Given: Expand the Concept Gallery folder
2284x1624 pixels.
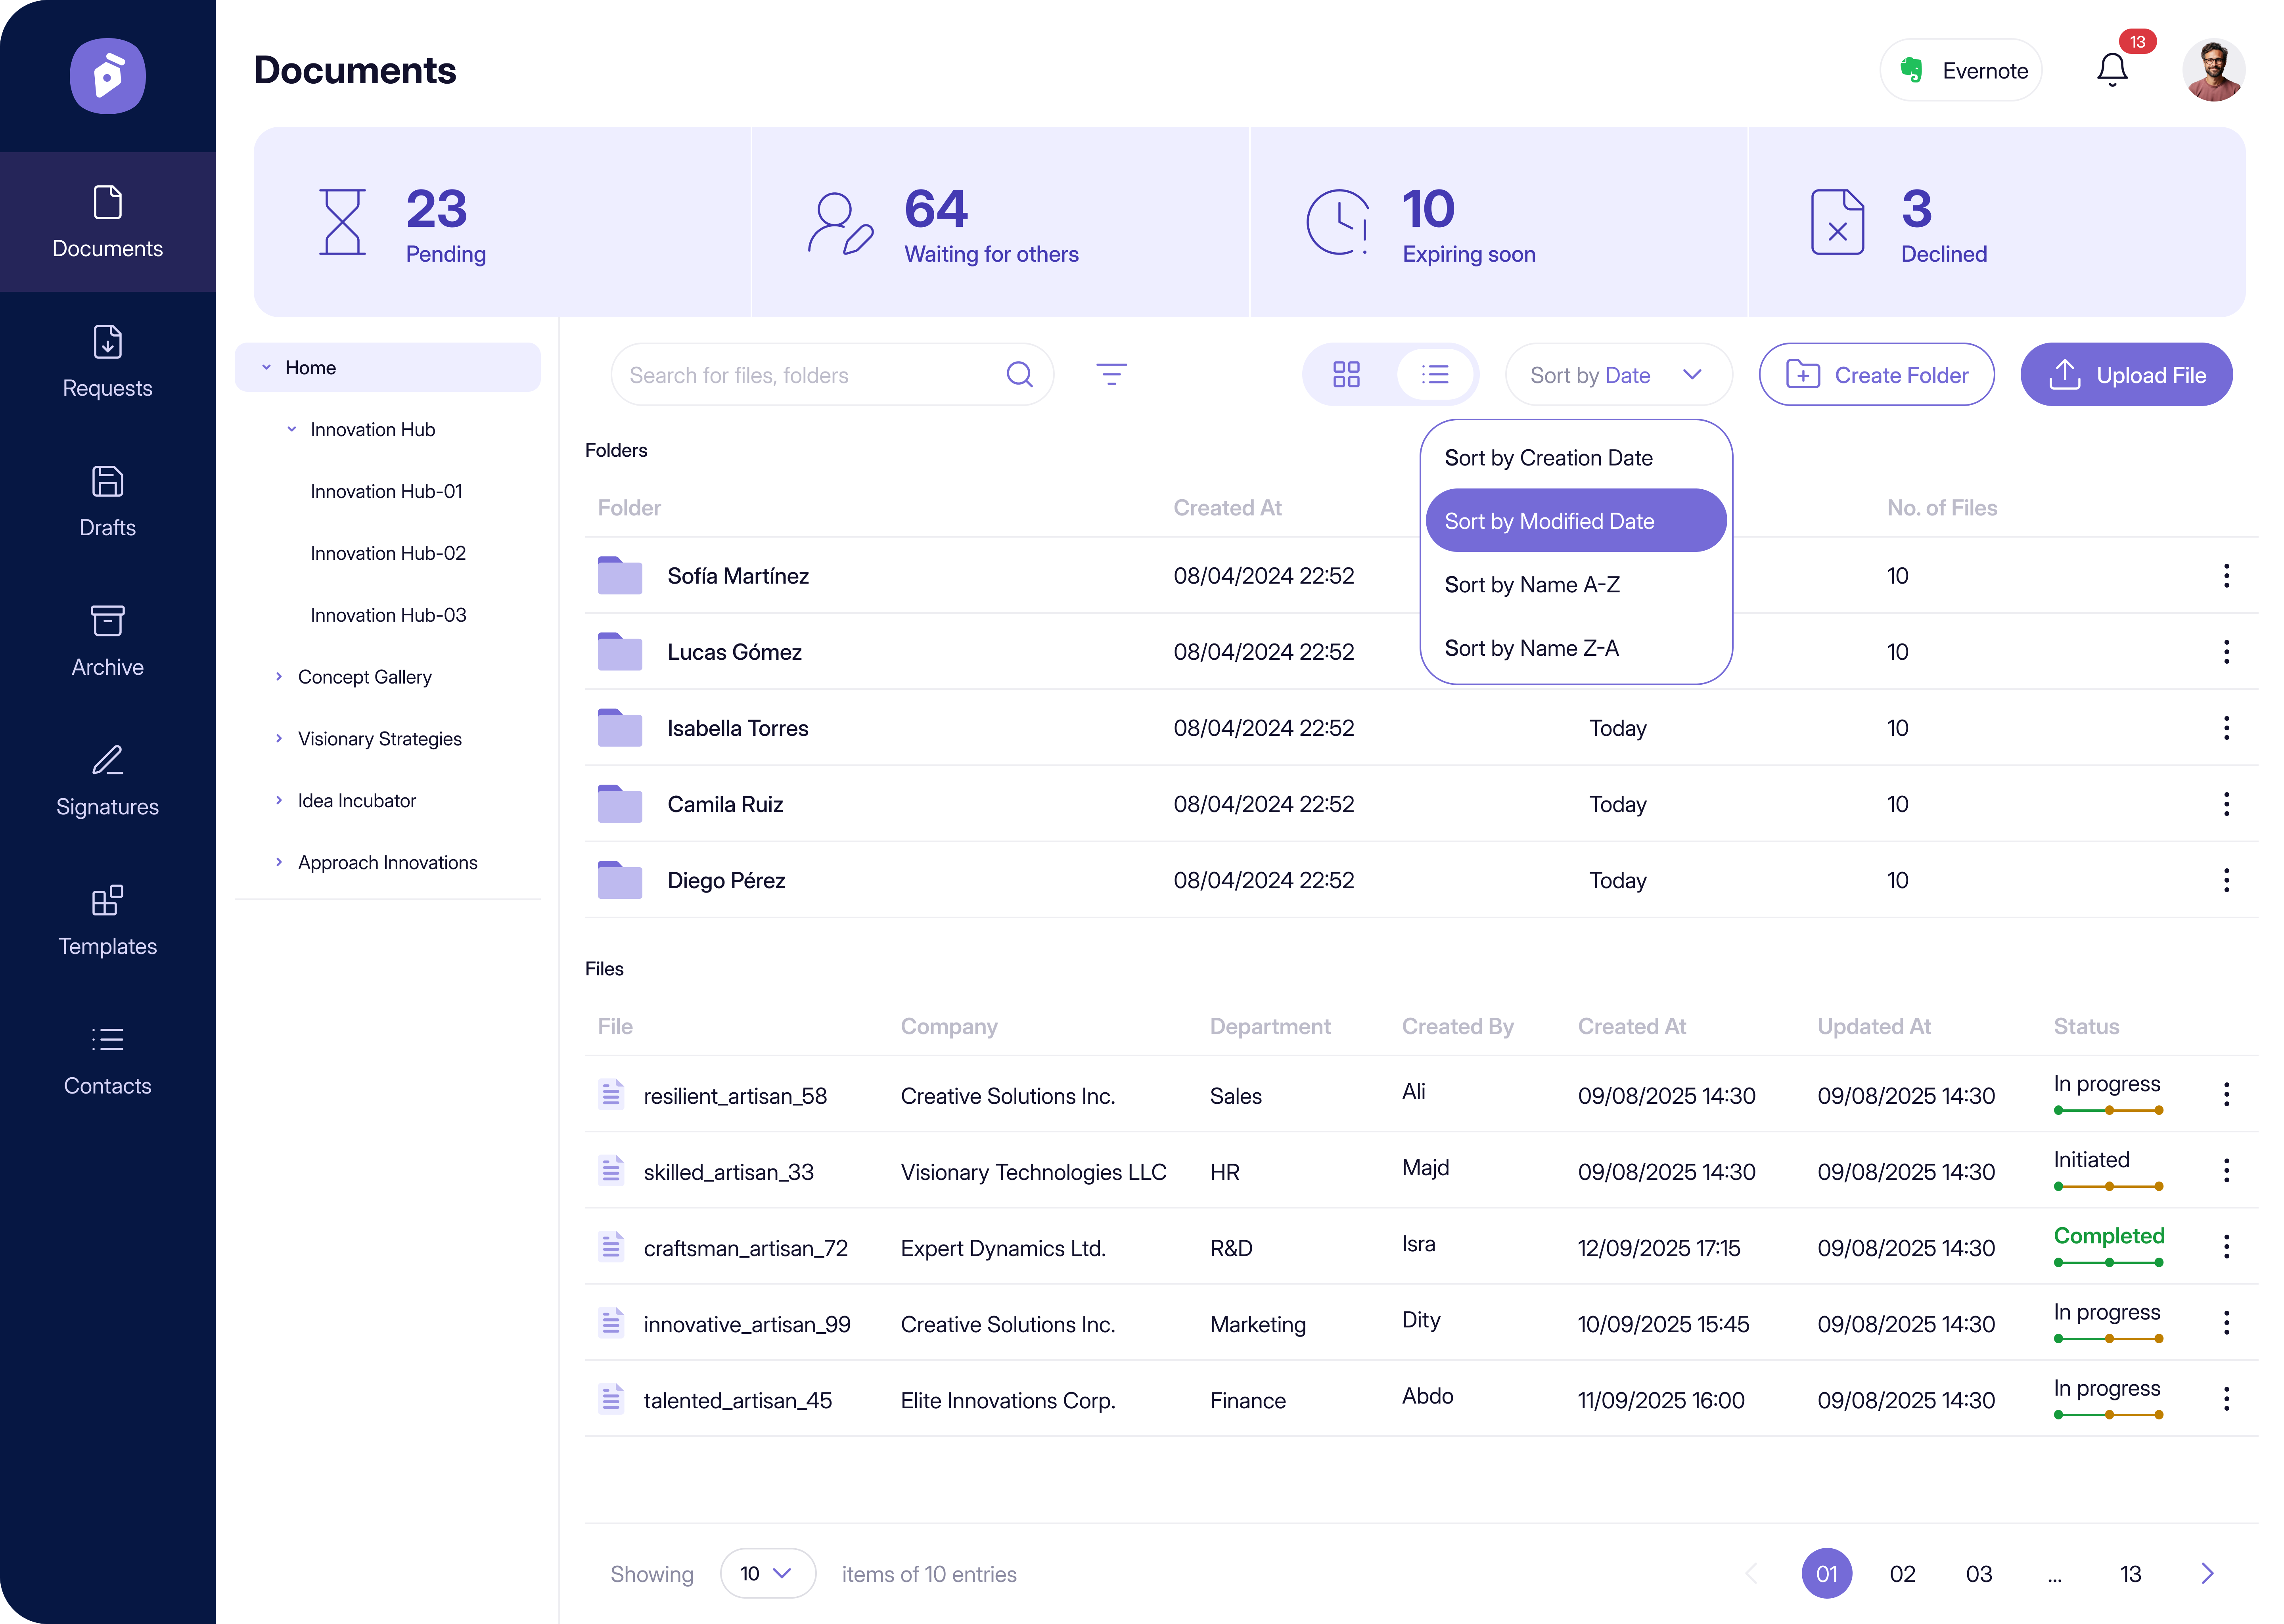Looking at the screenshot, I should click(x=279, y=677).
